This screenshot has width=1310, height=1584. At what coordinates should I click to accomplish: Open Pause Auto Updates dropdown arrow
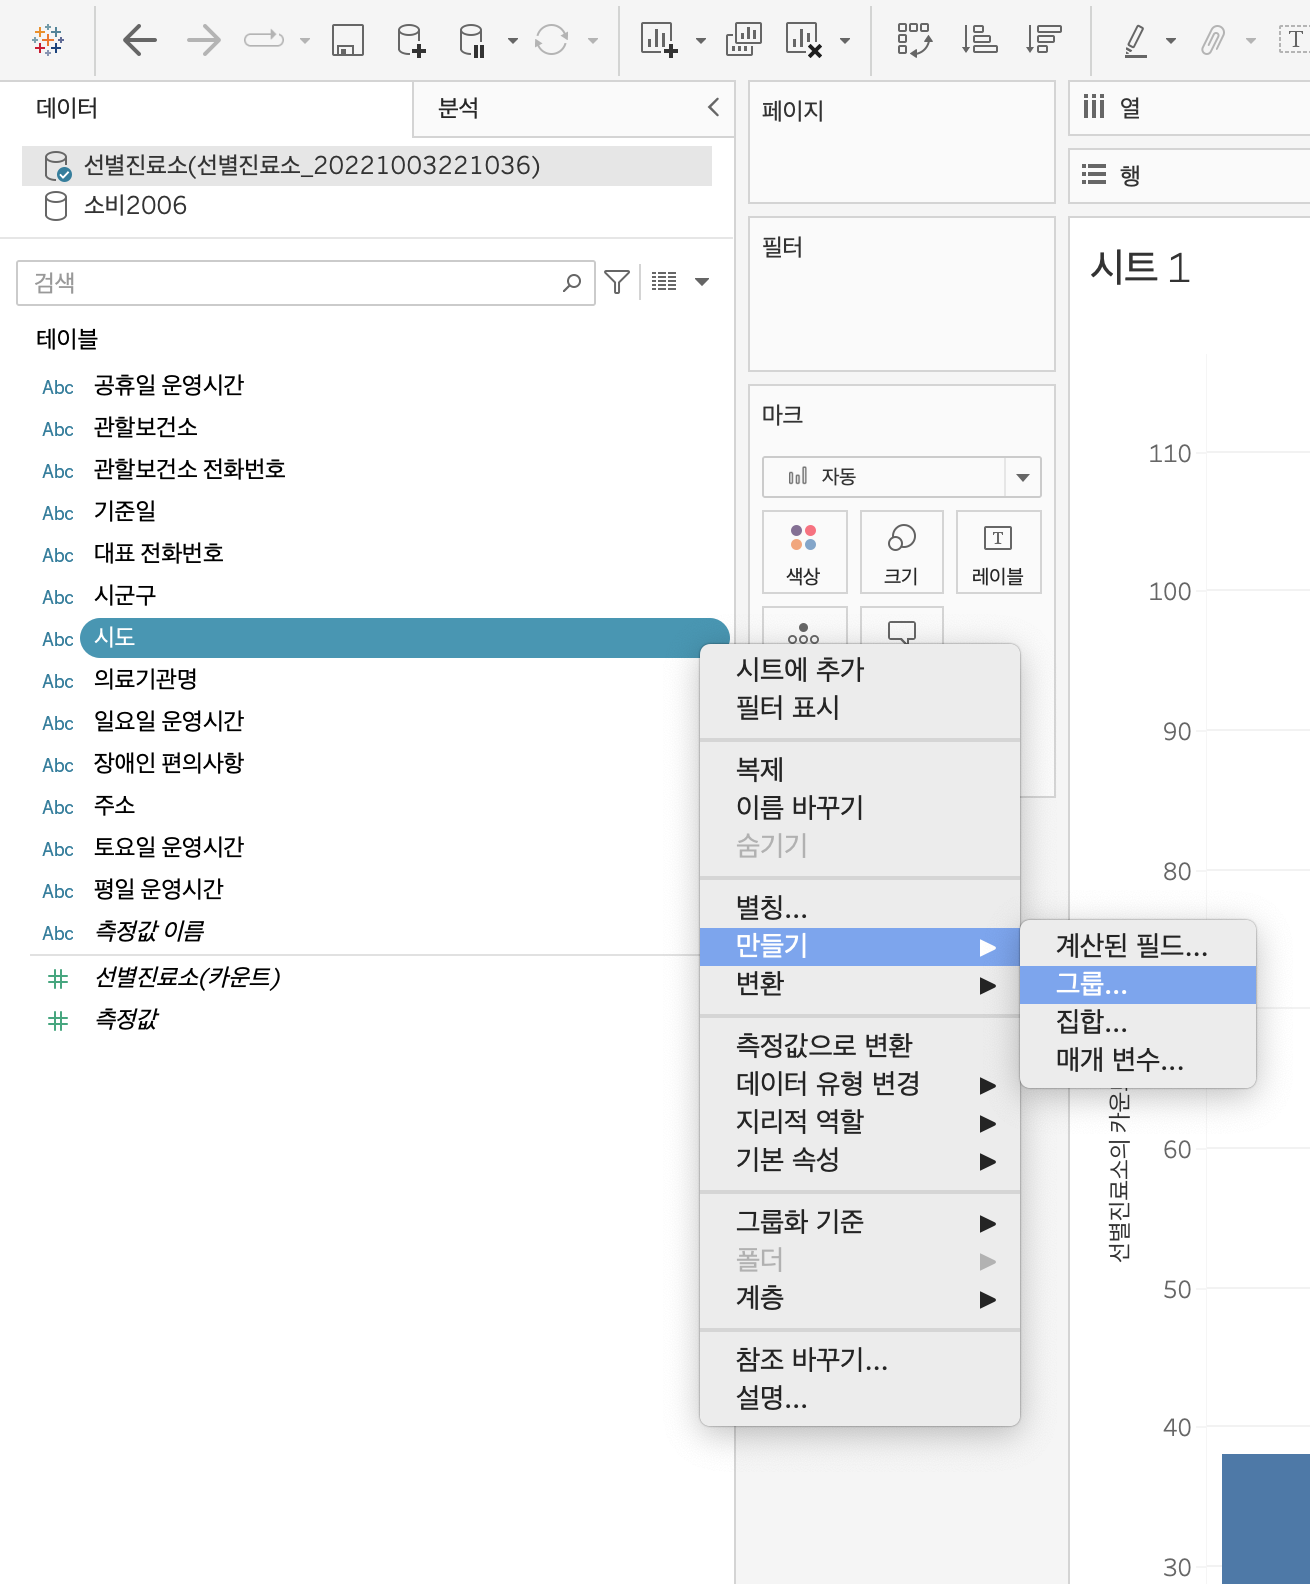(513, 41)
